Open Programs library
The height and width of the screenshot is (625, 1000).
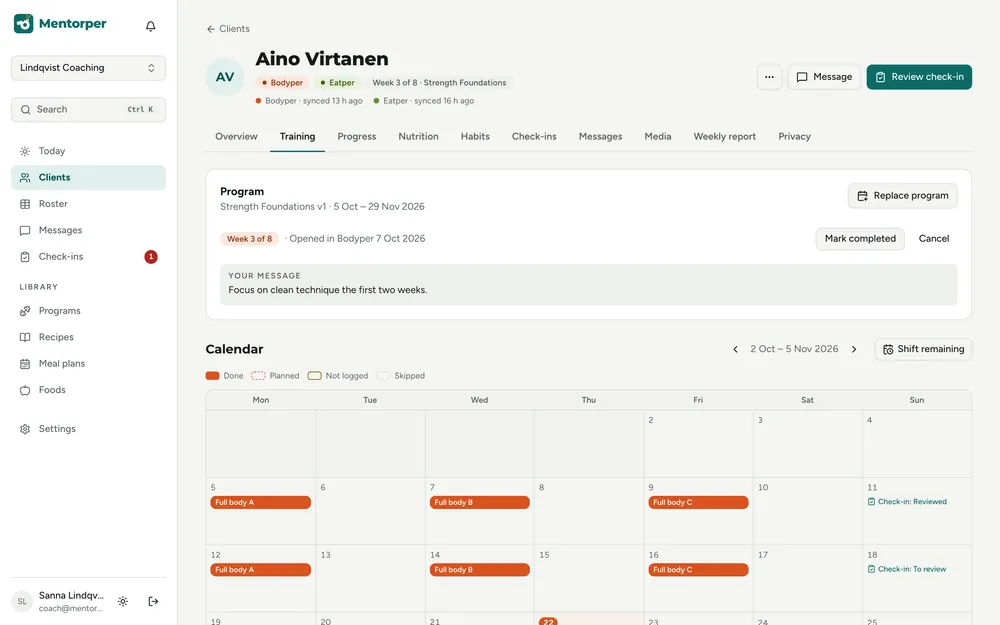(x=88, y=311)
